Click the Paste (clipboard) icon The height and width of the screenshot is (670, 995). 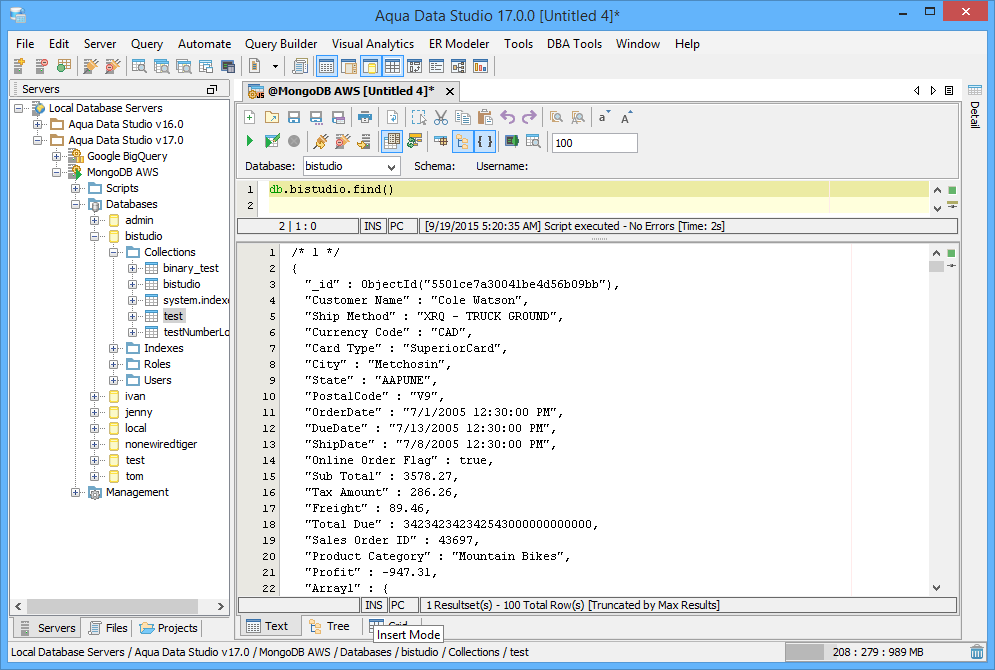point(485,117)
